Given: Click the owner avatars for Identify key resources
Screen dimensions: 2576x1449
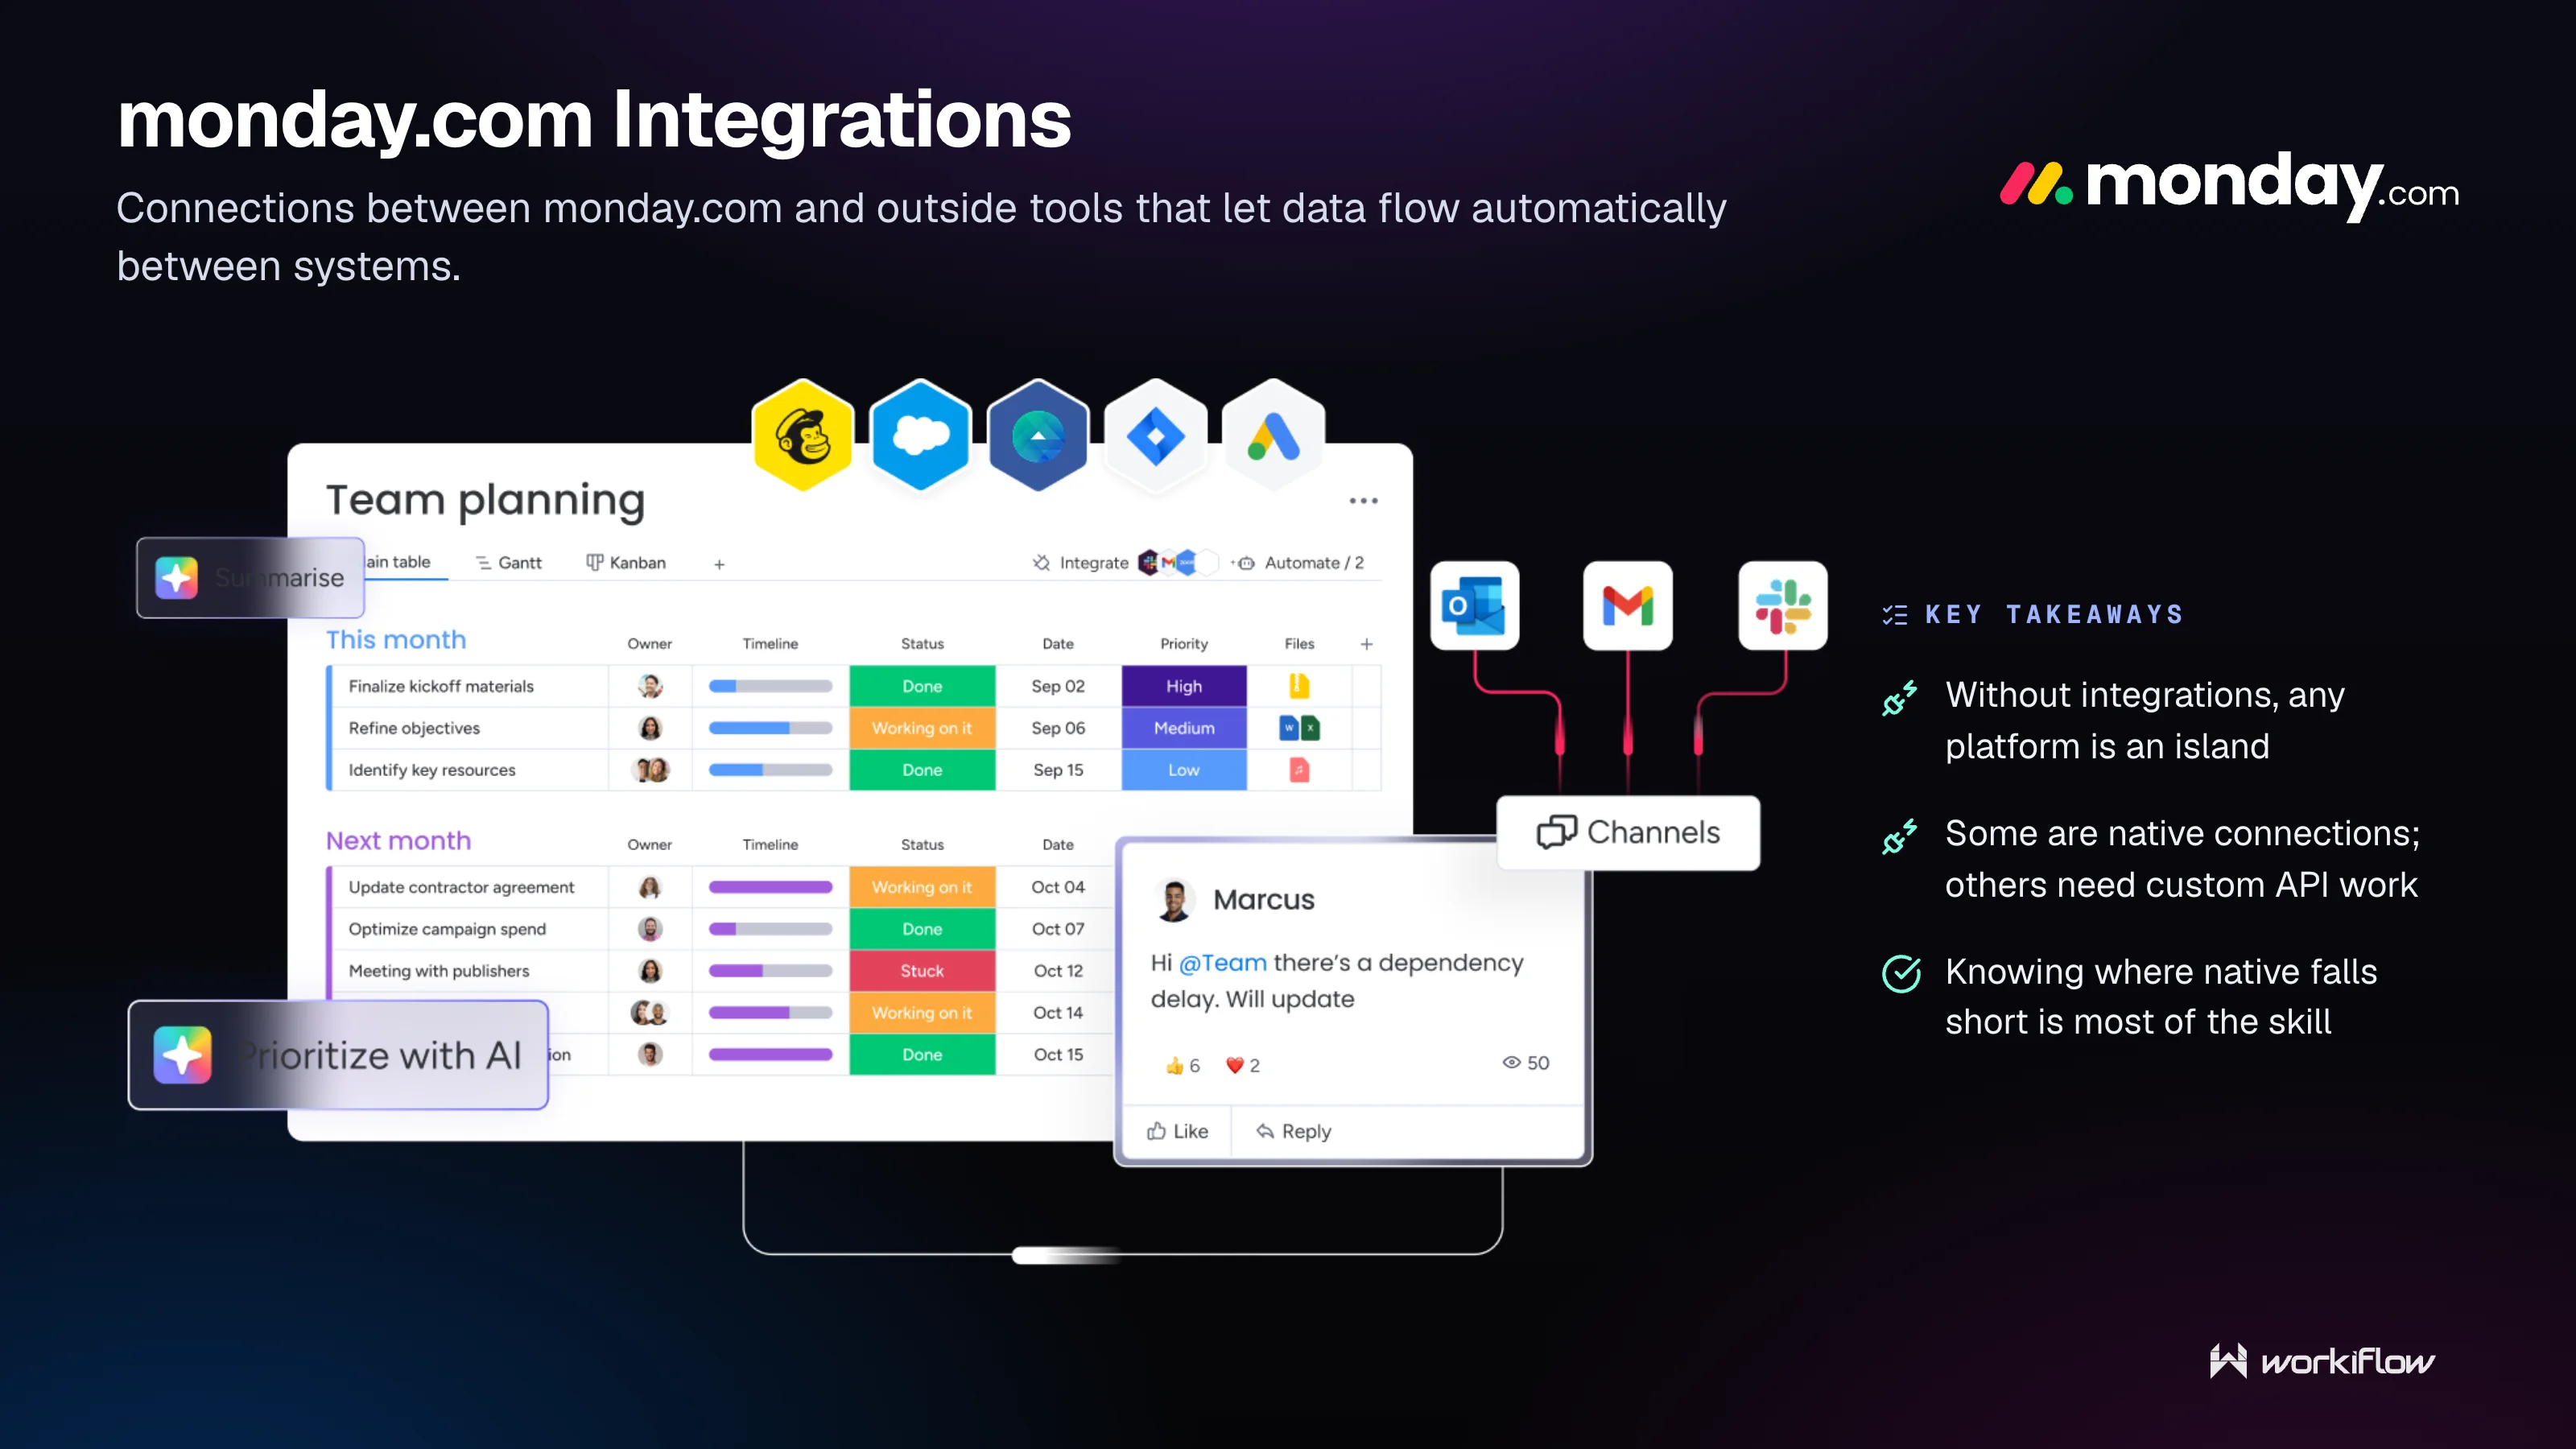Looking at the screenshot, I should click(x=651, y=770).
